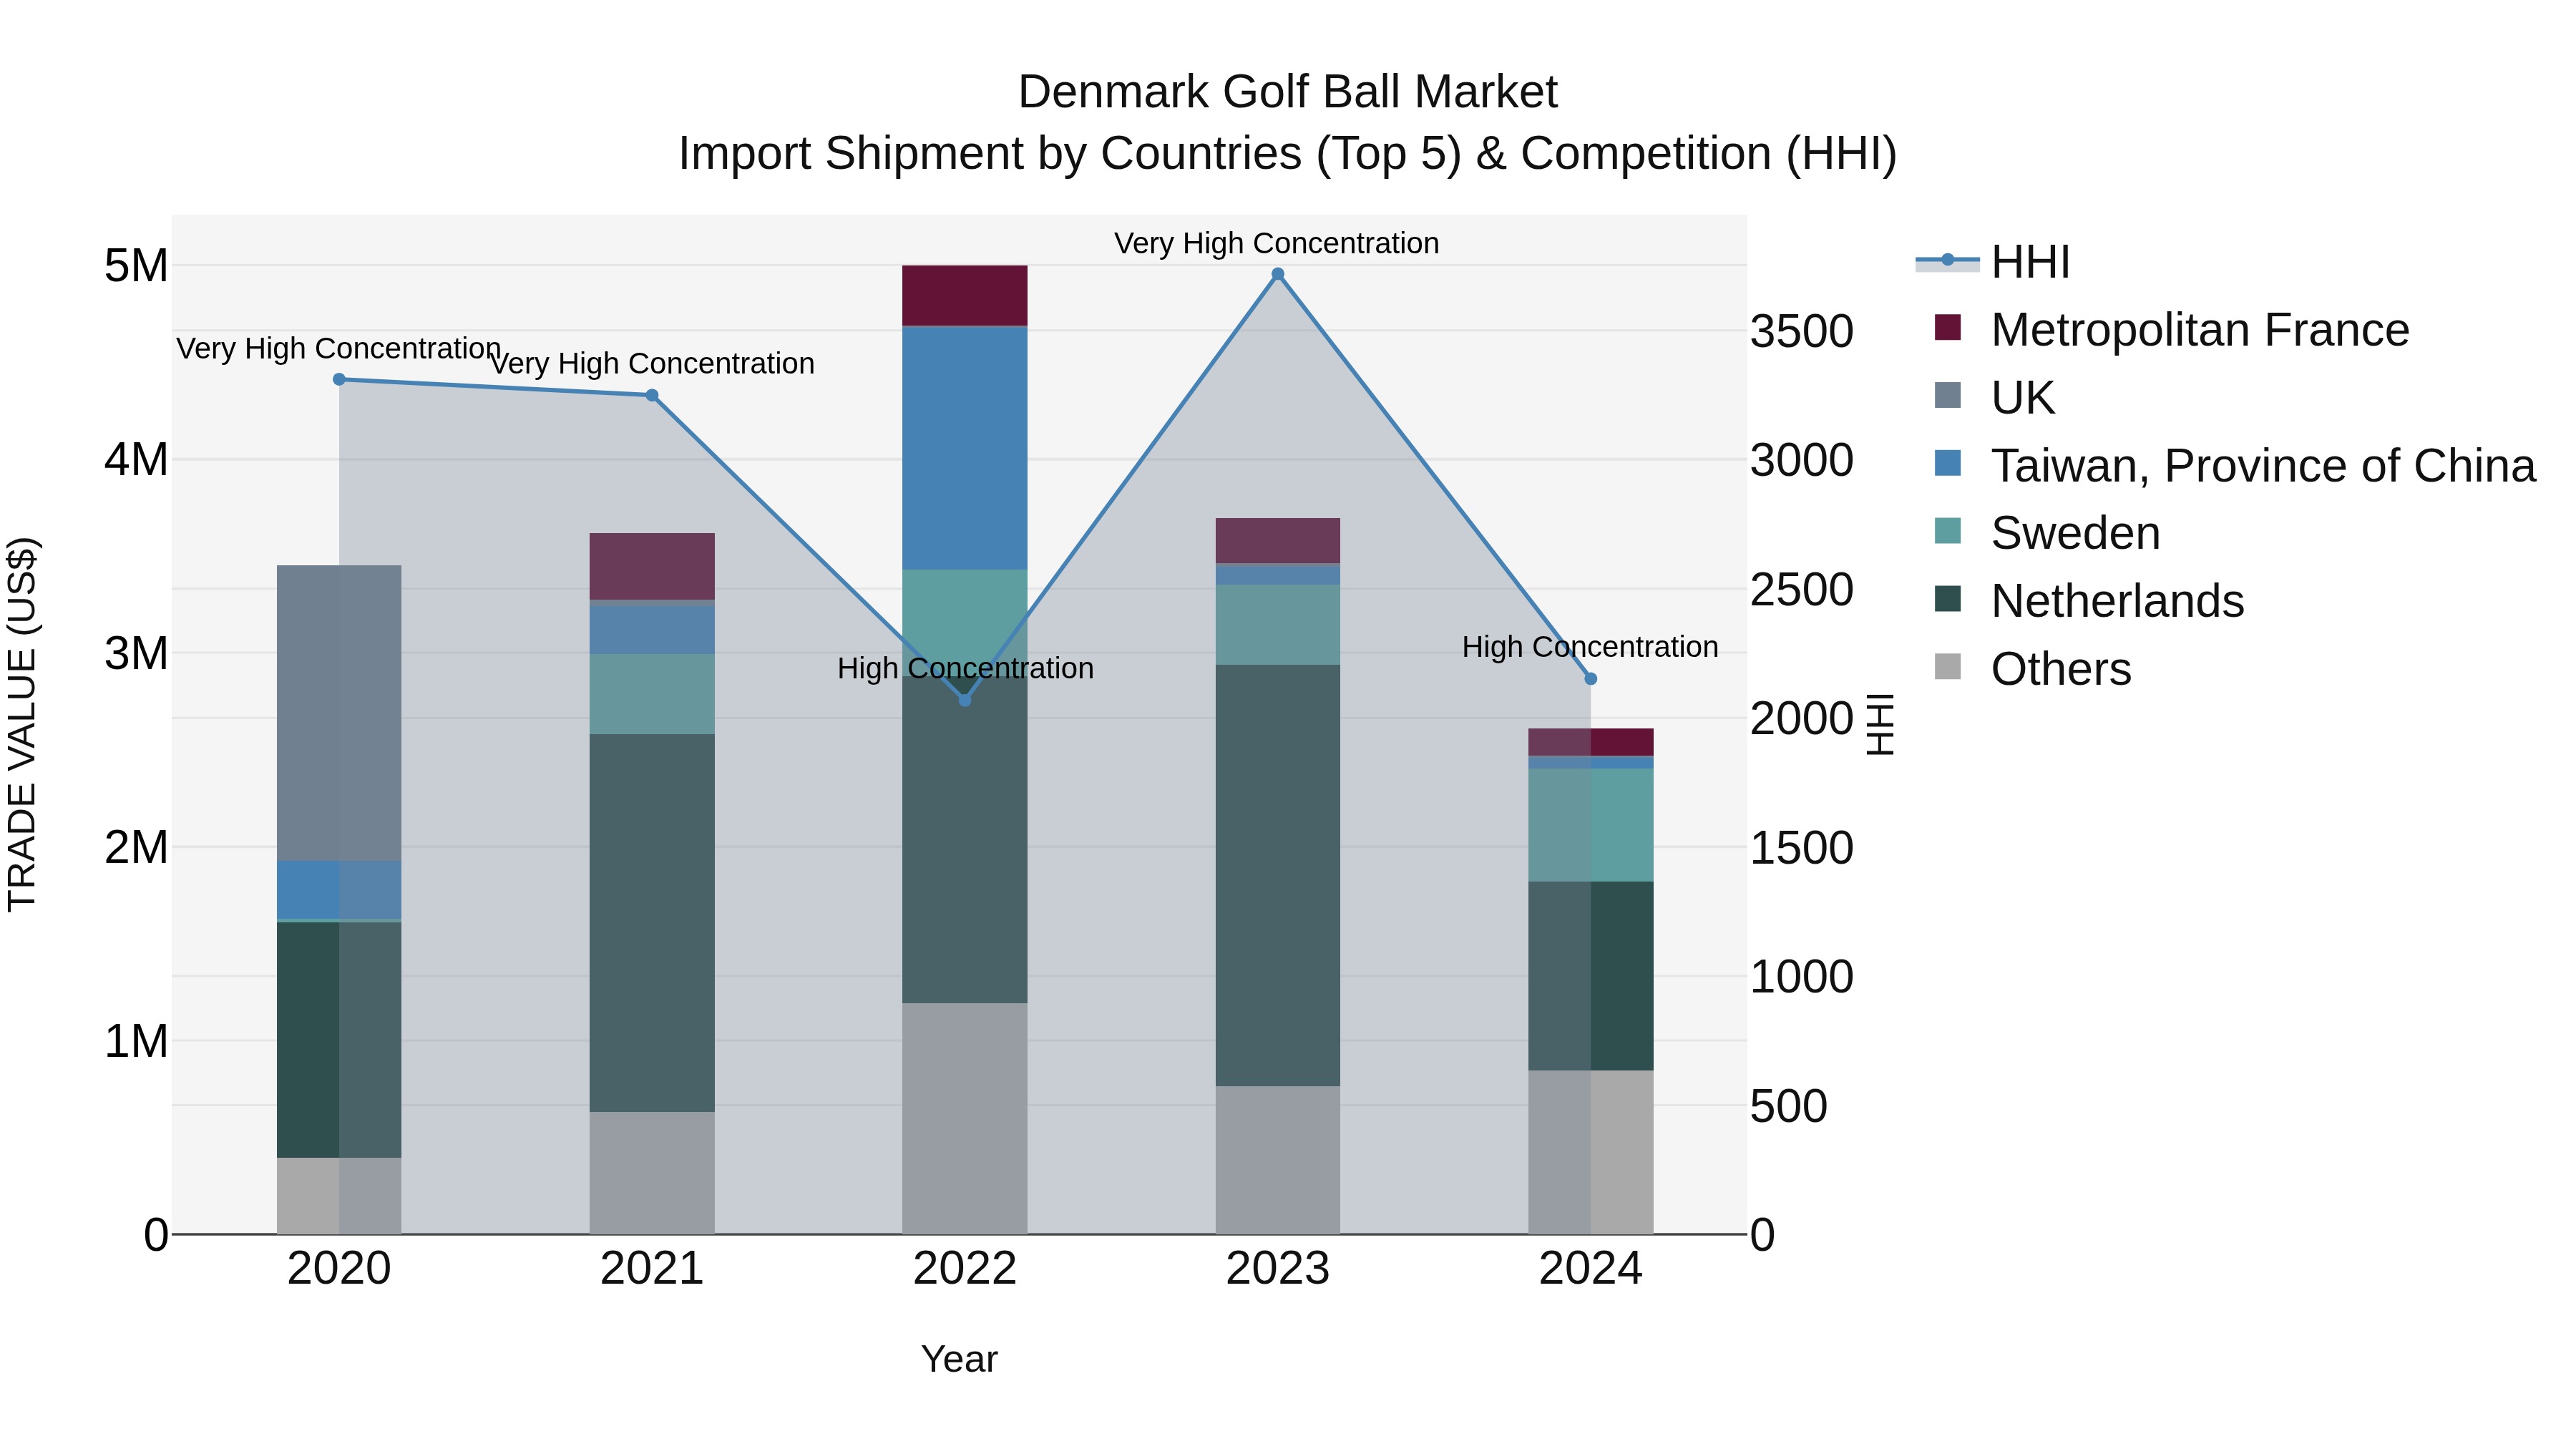2576x1449 pixels.
Task: Click the Very High Concentration label above 2020
Action: coord(339,349)
